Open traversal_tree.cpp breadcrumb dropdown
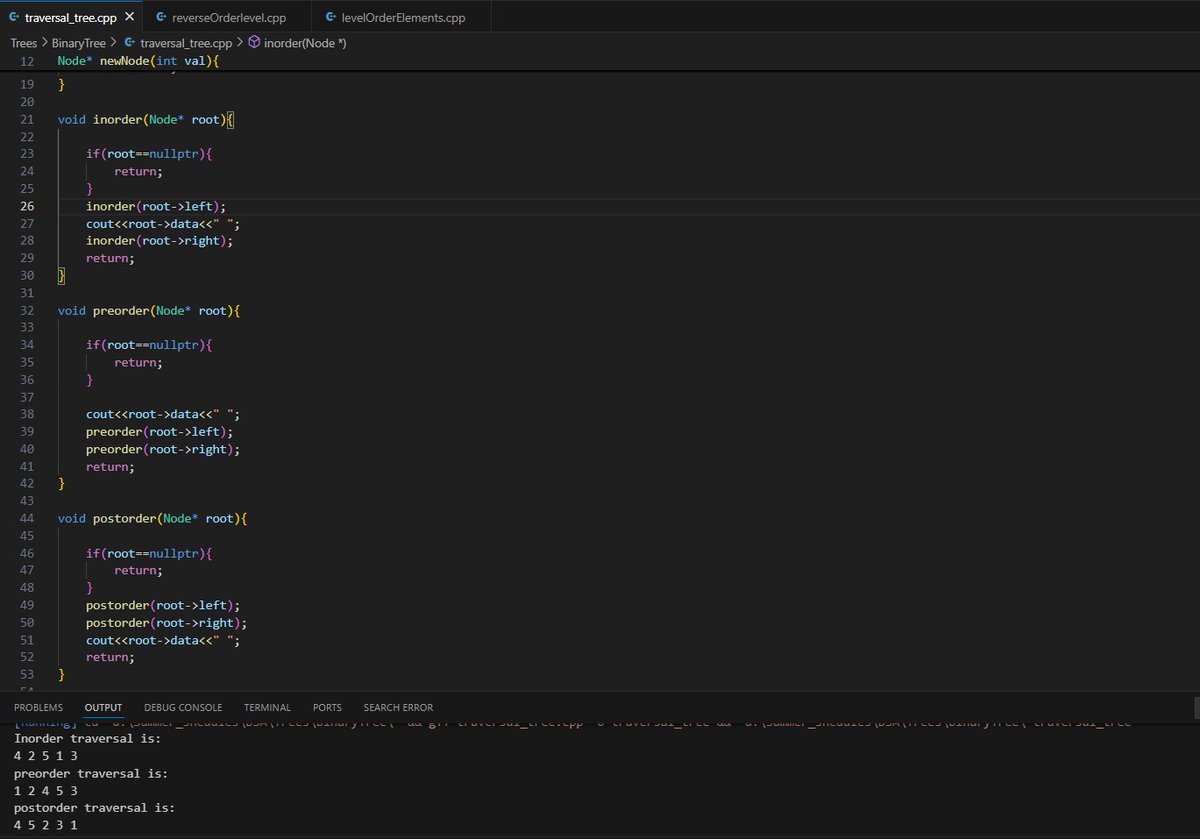Screen dimensions: 1200x839 [x=186, y=43]
